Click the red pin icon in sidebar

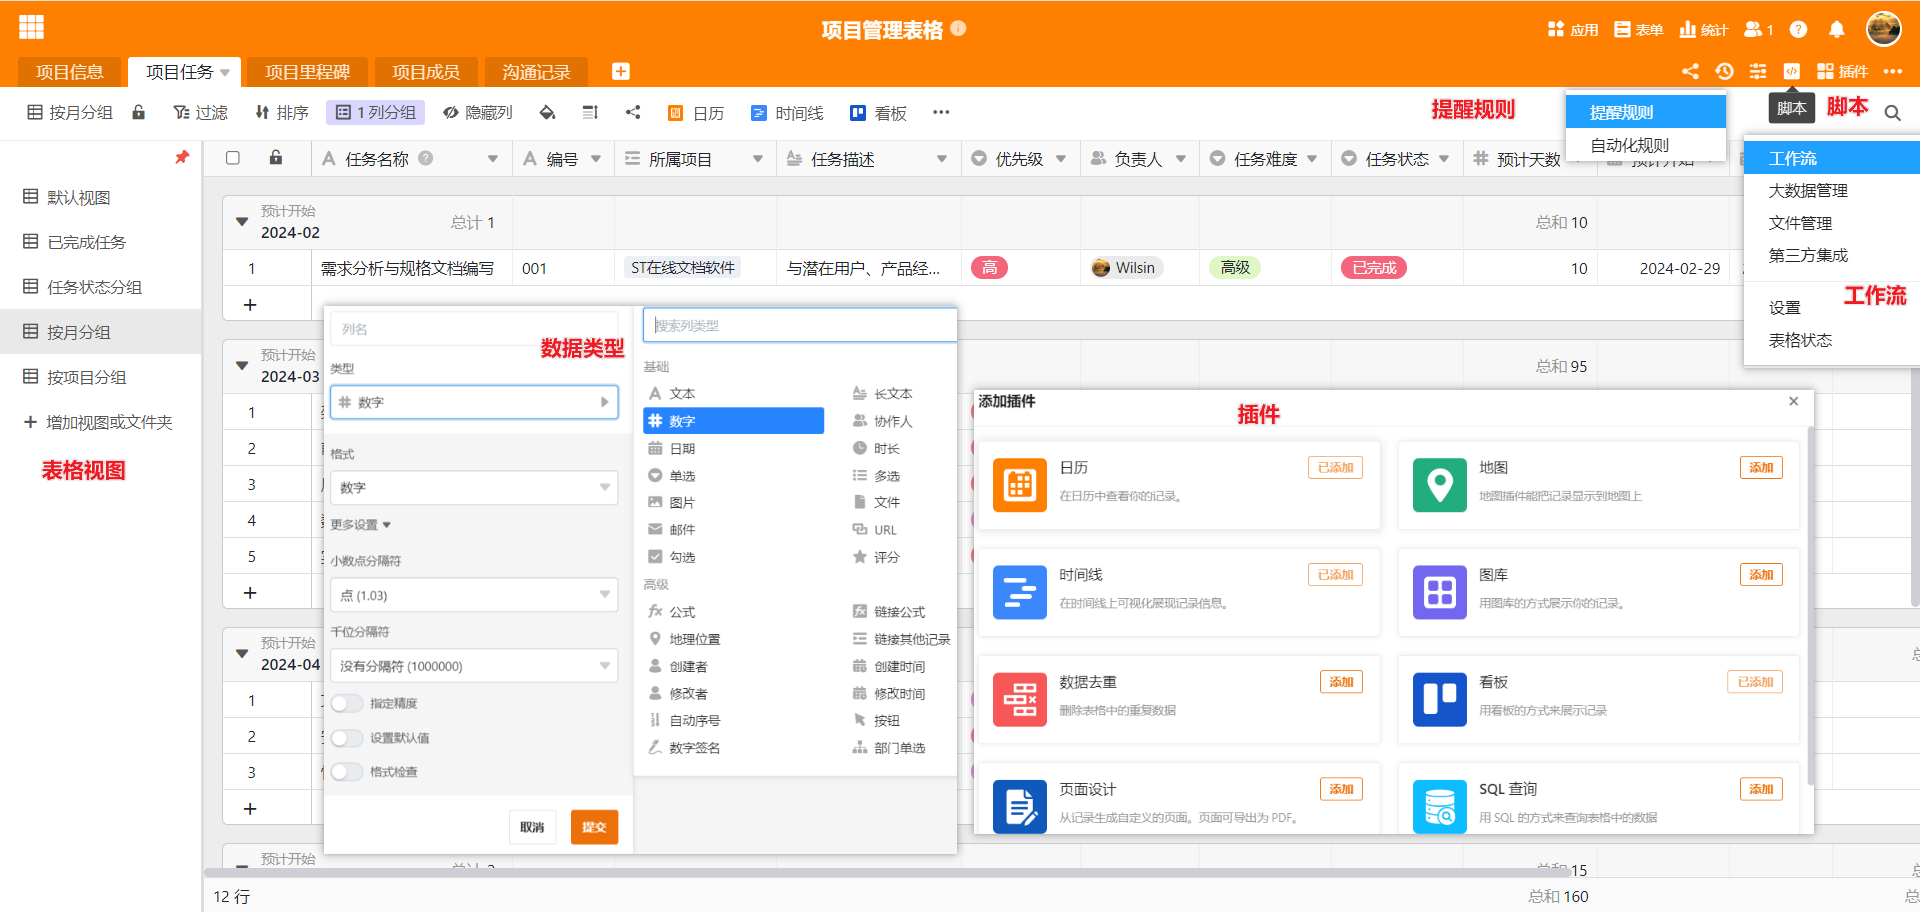pos(181,157)
